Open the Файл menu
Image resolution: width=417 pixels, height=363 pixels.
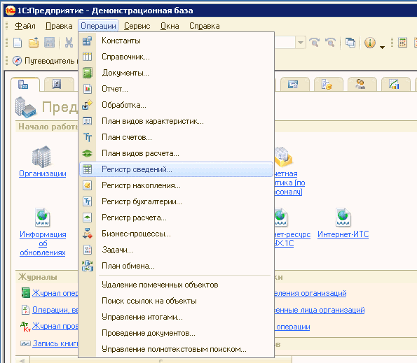[x=25, y=26]
